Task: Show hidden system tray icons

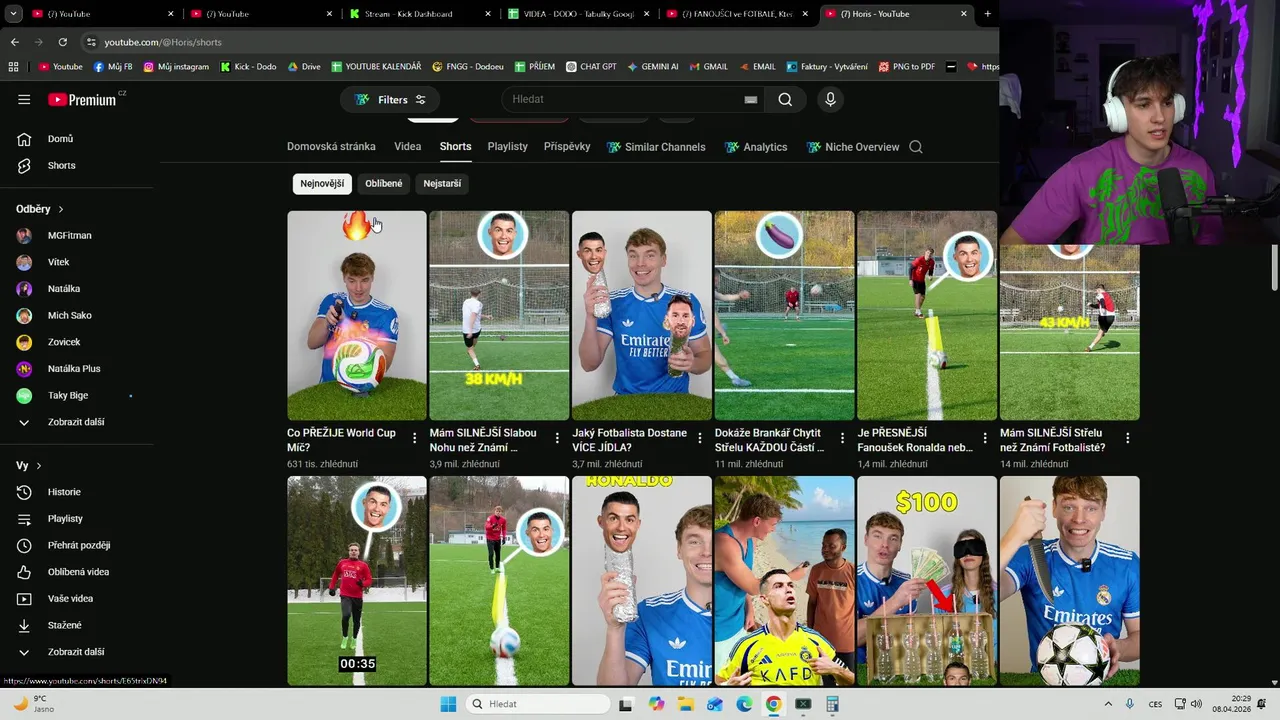Action: pyautogui.click(x=1107, y=704)
